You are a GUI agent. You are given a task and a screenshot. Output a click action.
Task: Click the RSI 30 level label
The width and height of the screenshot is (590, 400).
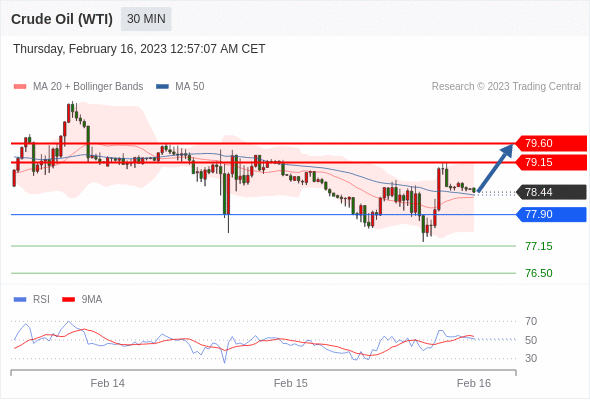pos(531,358)
